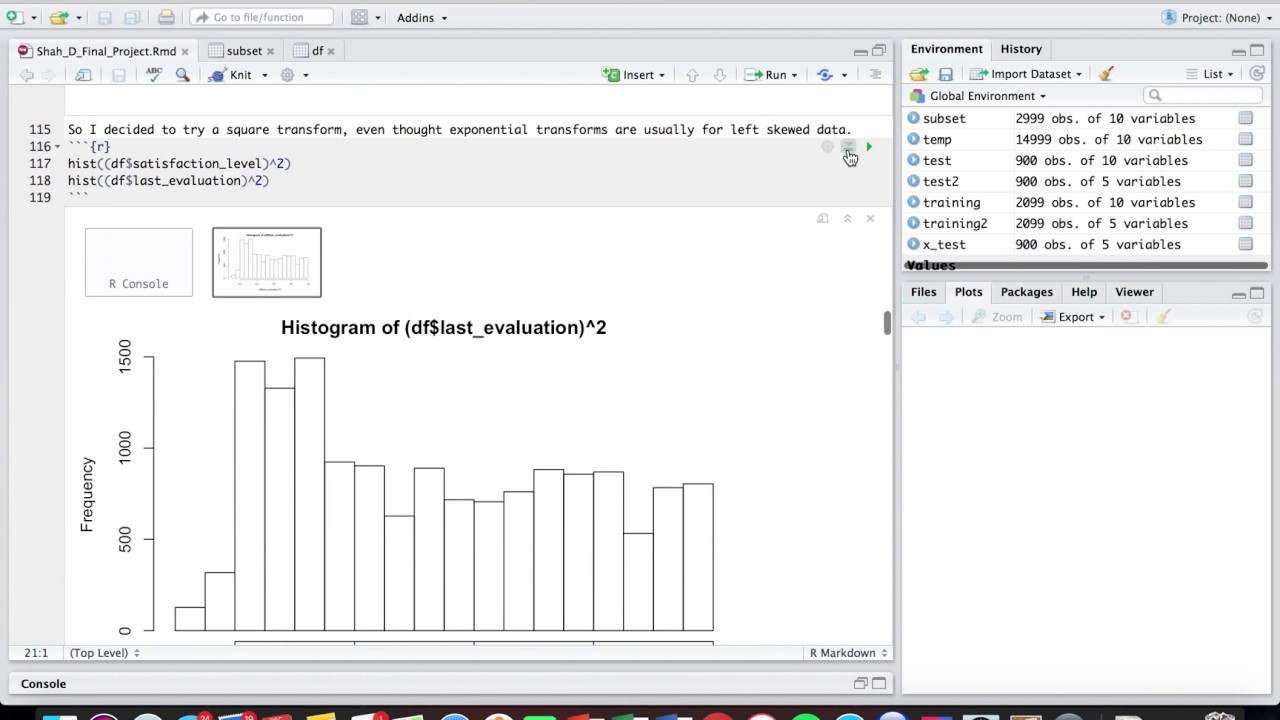This screenshot has height=720, width=1280.
Task: Close the subset tab
Action: [x=270, y=51]
